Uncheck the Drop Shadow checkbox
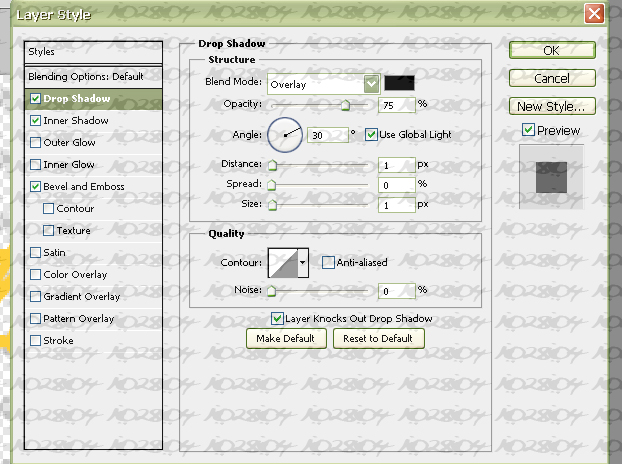Image resolution: width=622 pixels, height=464 pixels. click(x=35, y=99)
